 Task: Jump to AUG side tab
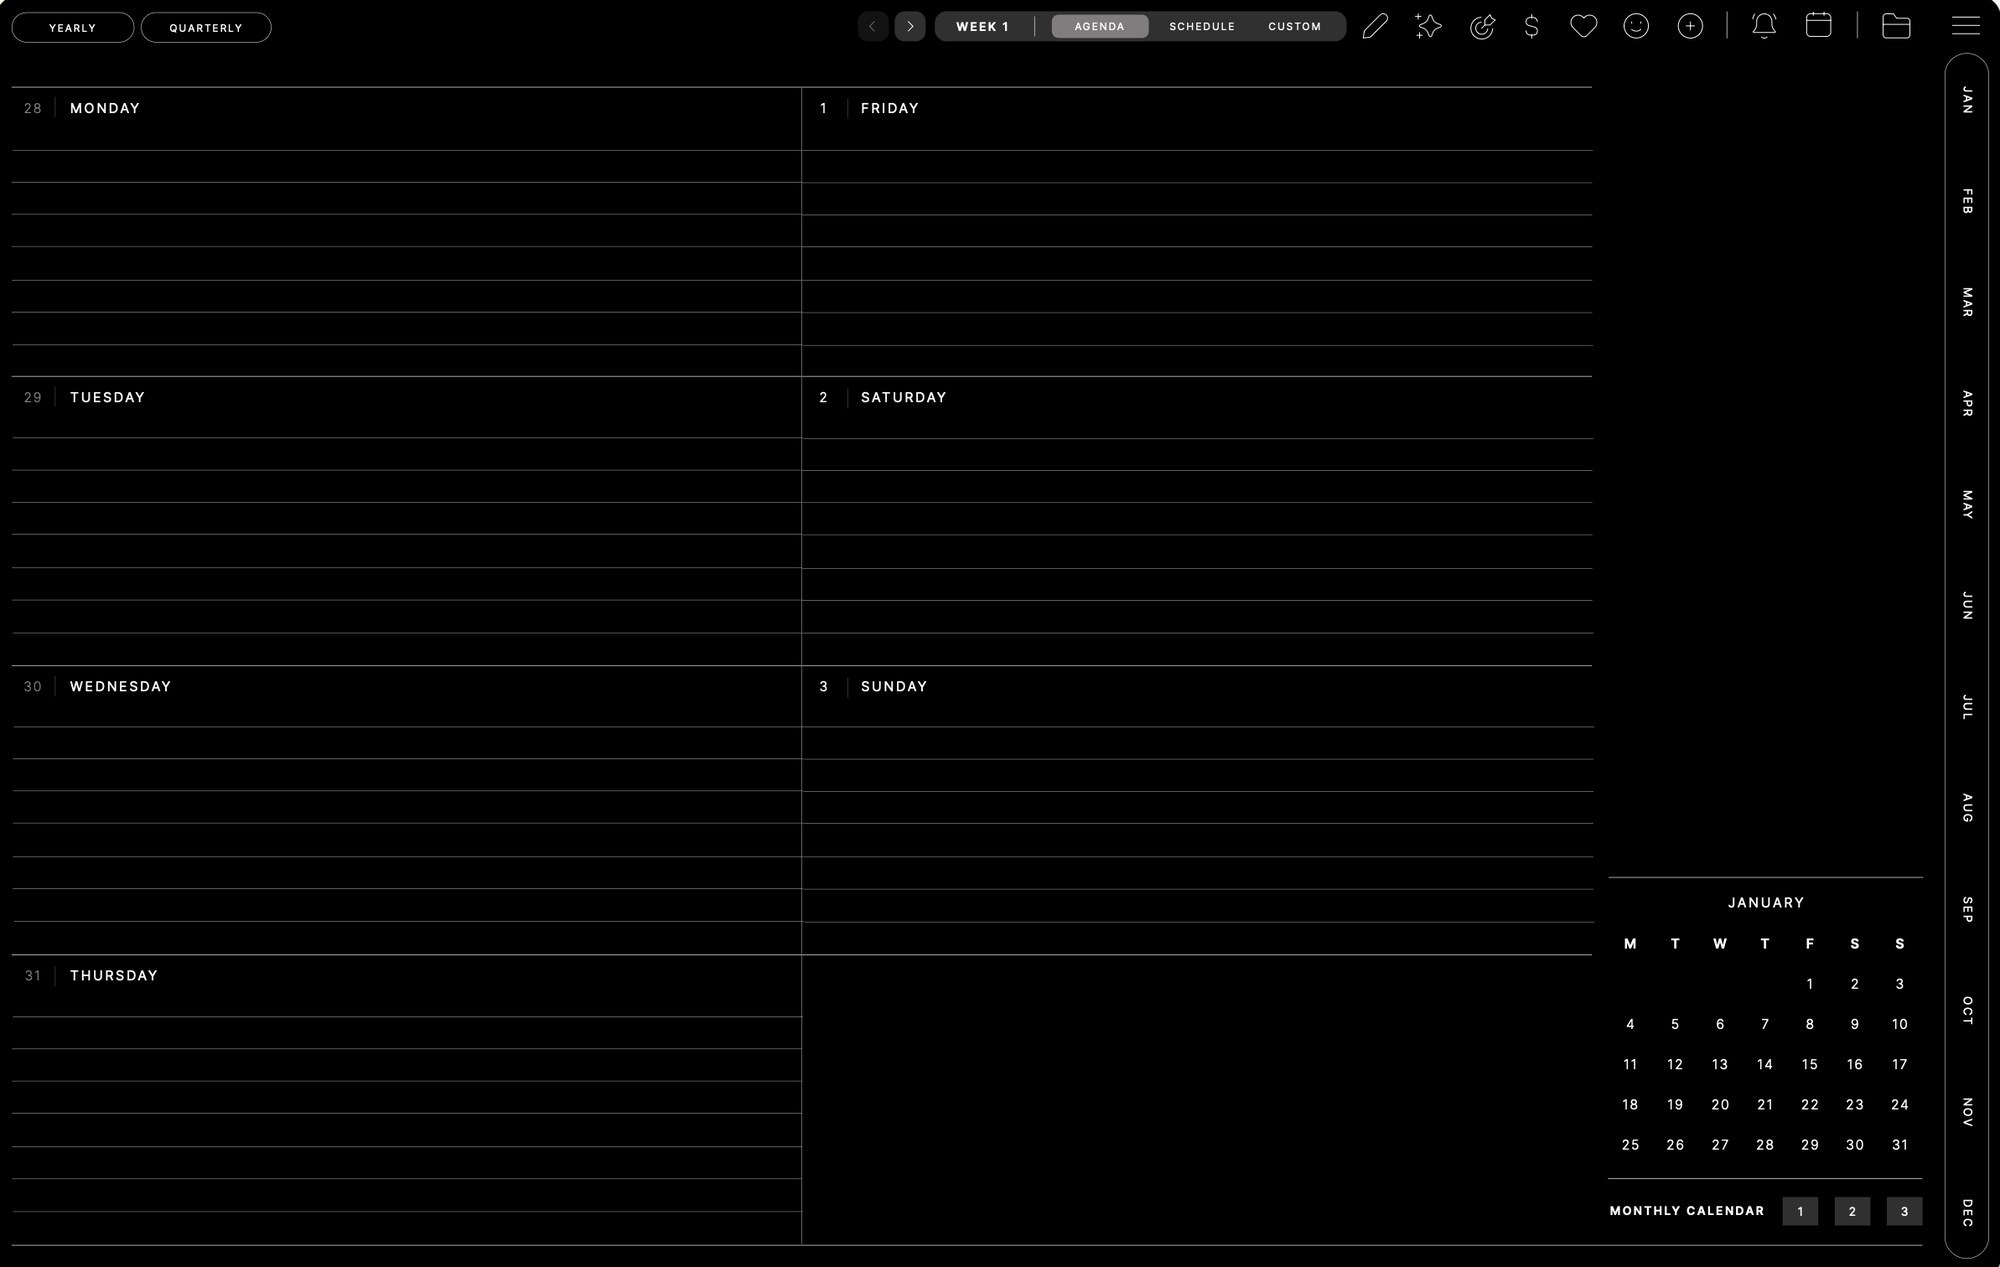tap(1967, 808)
